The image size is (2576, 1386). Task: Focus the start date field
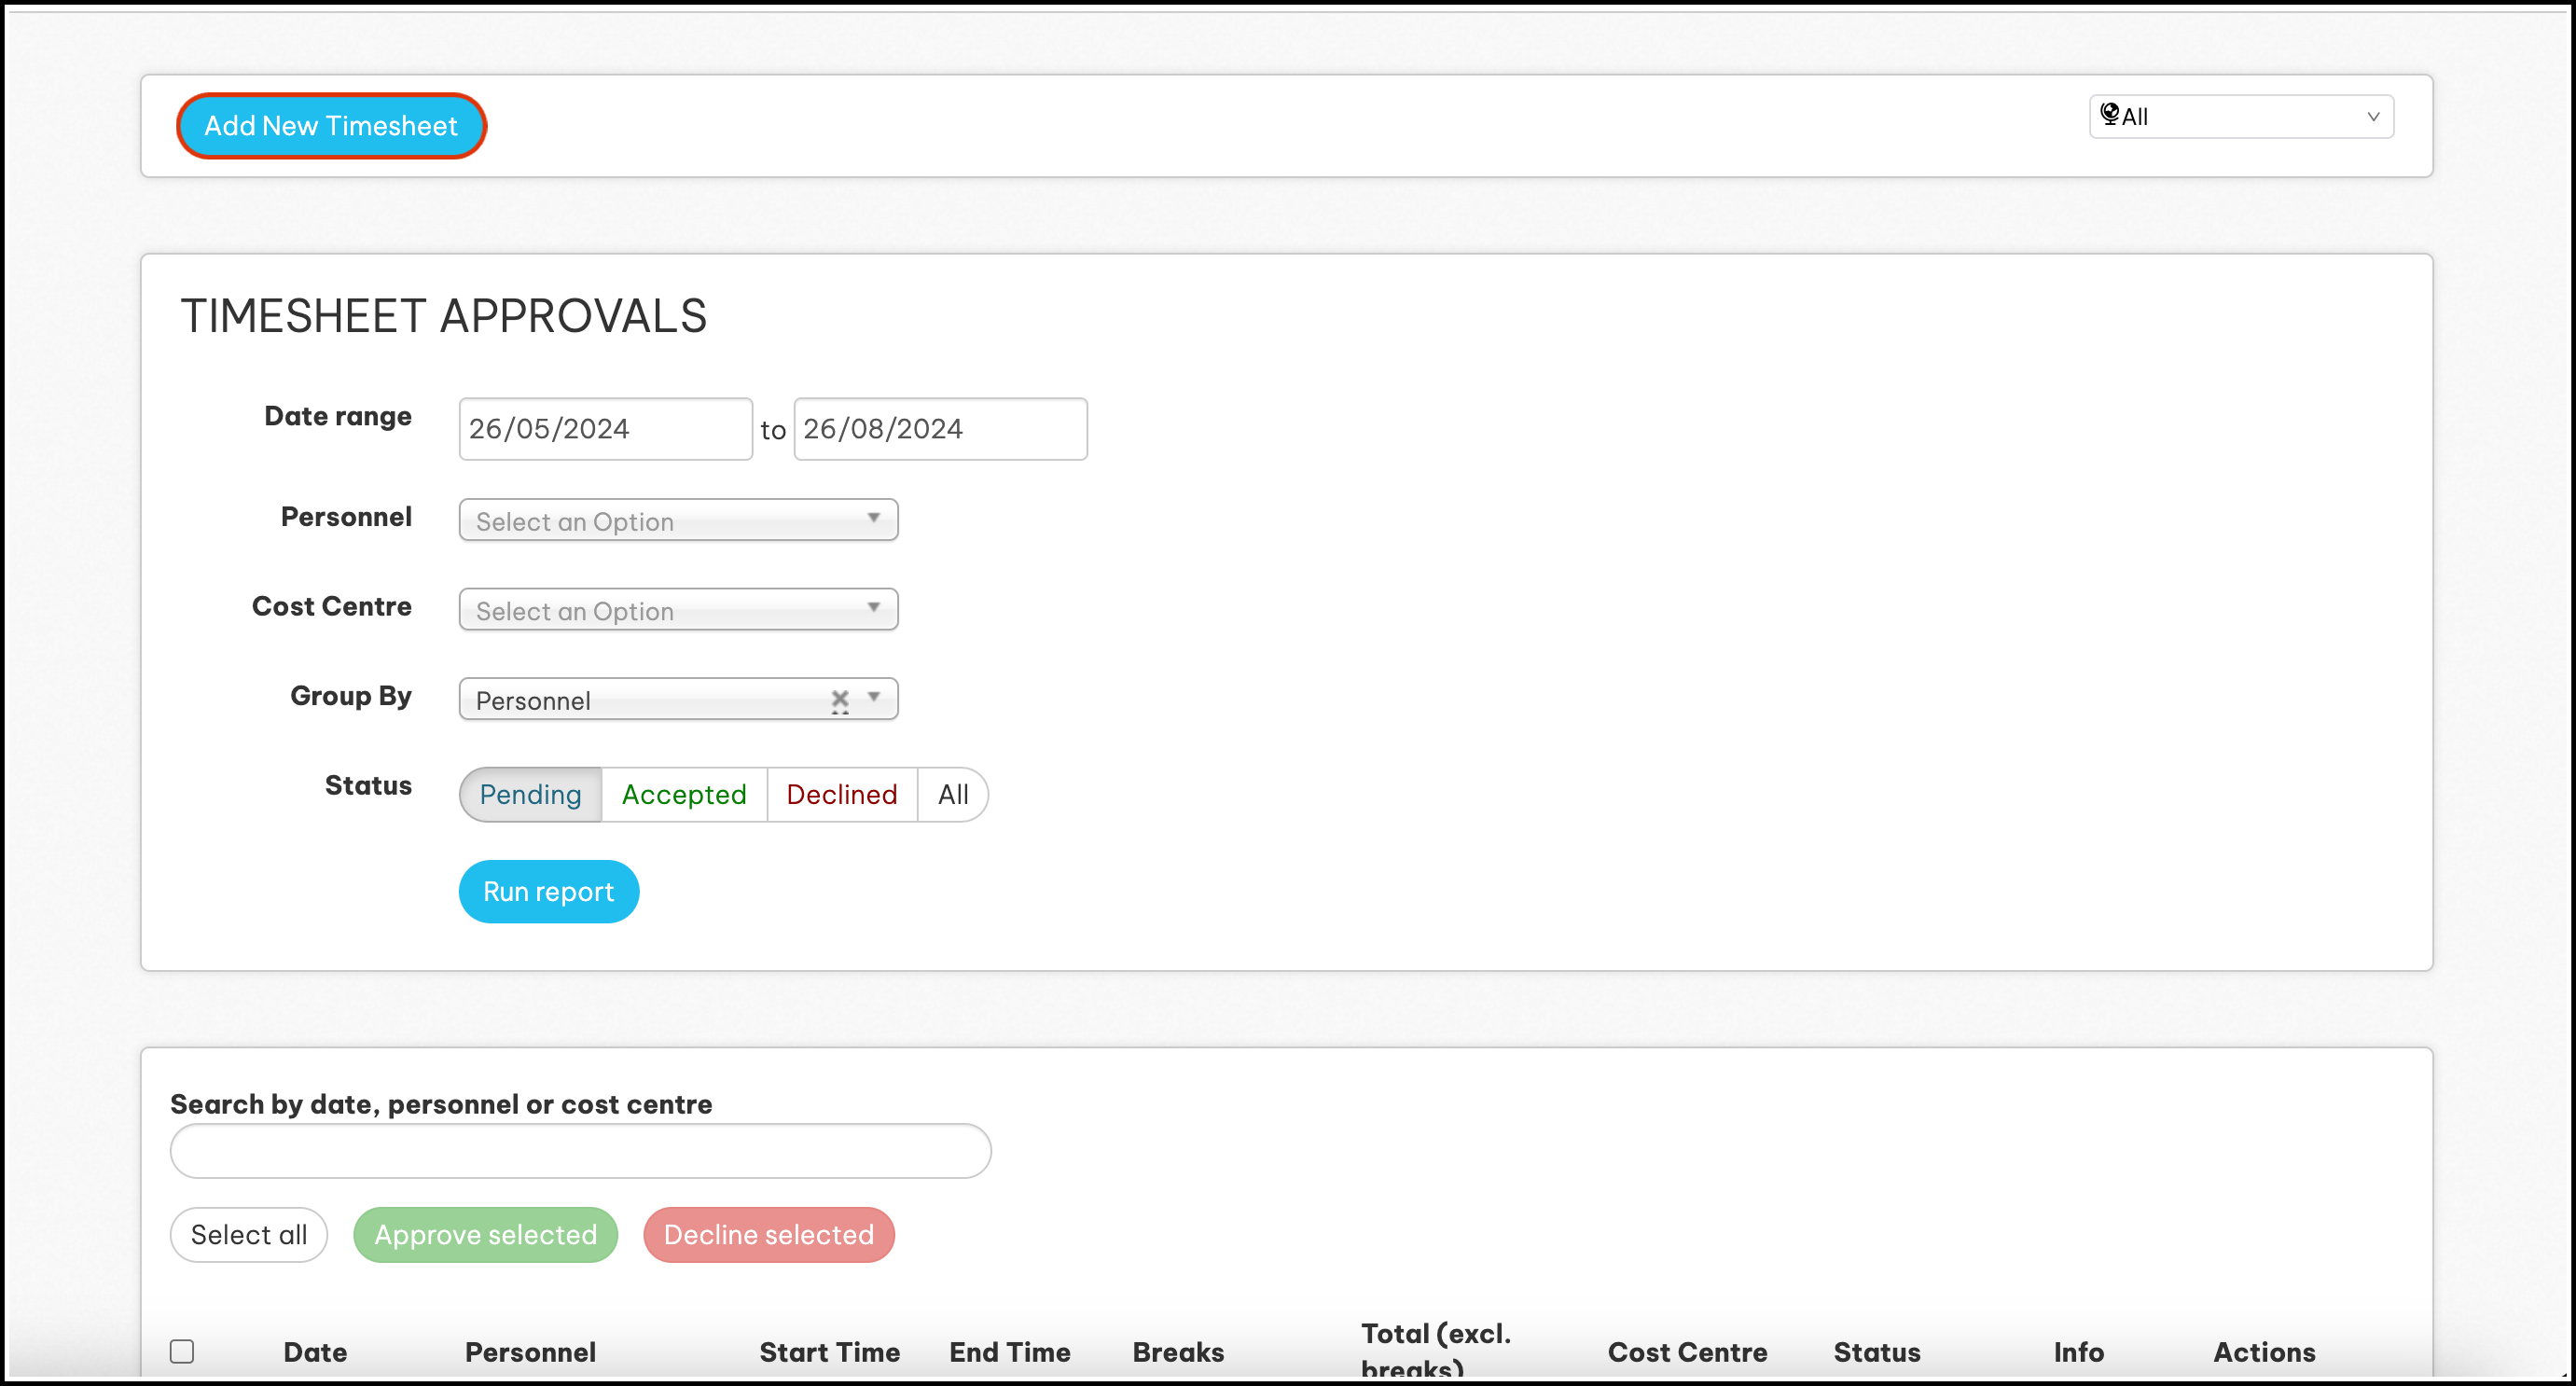[605, 429]
